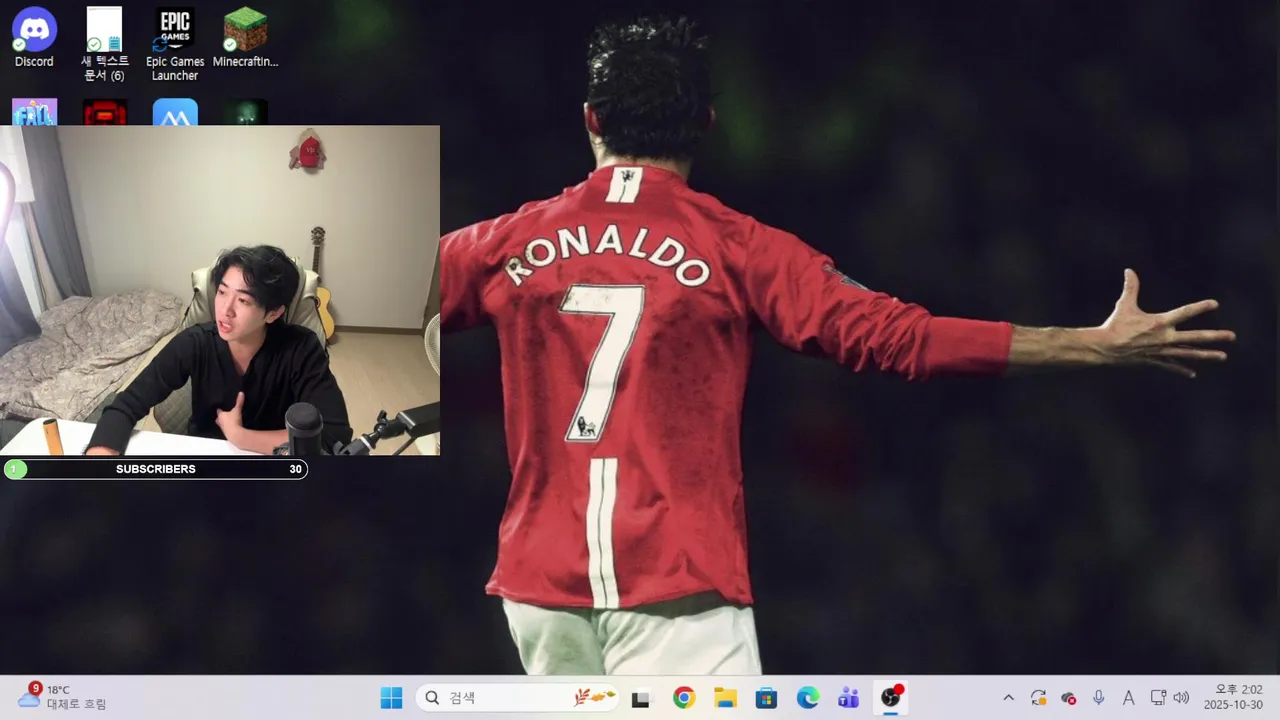Screen dimensions: 1280x720
Task: Launch Microsoft Edge from the taskbar
Action: pos(808,698)
